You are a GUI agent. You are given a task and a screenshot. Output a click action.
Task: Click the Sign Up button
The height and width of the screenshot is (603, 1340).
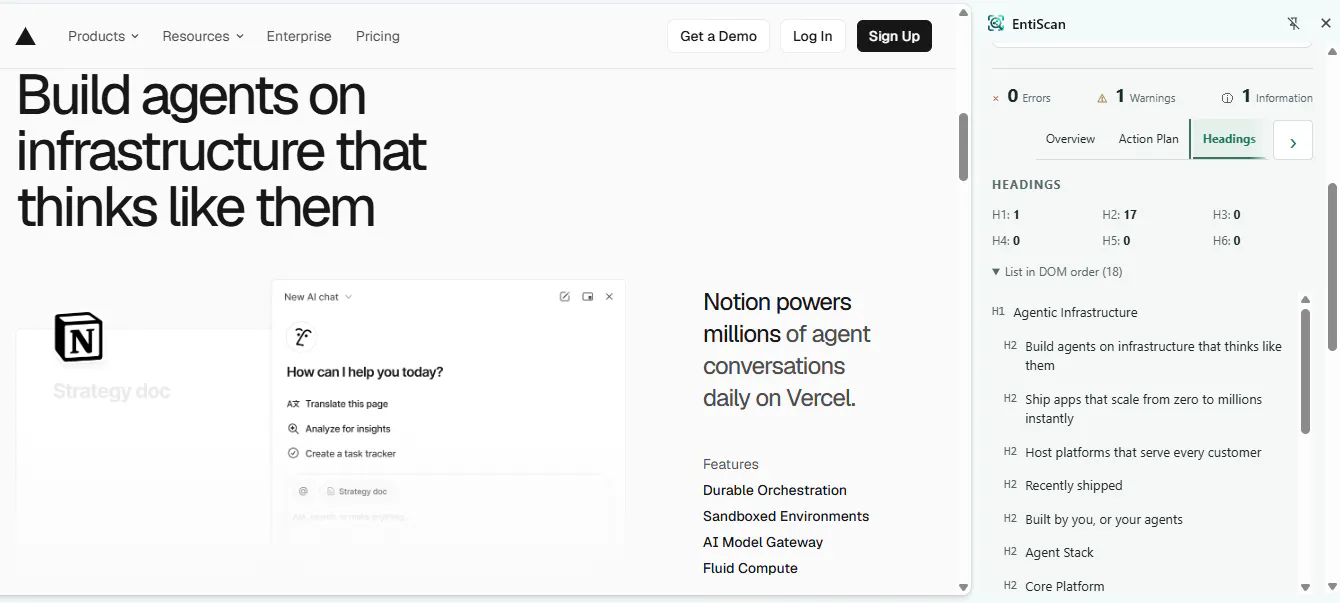[x=894, y=36]
